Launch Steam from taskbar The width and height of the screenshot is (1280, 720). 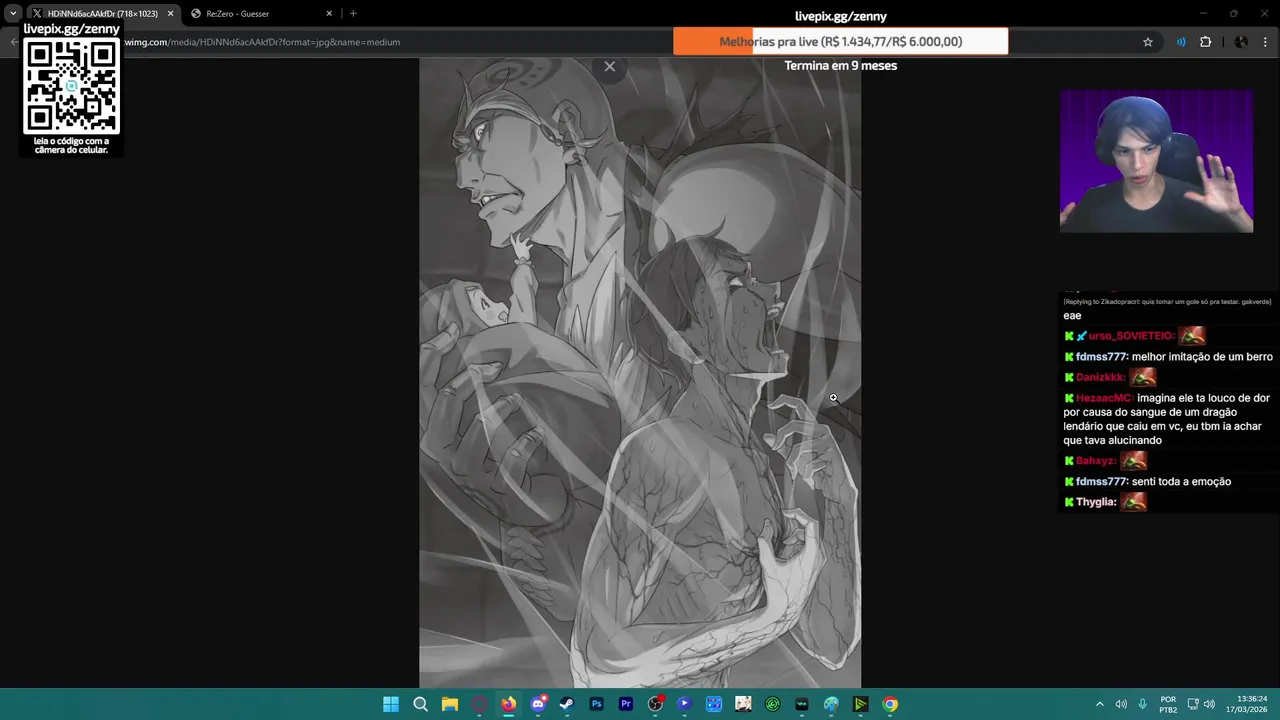567,704
